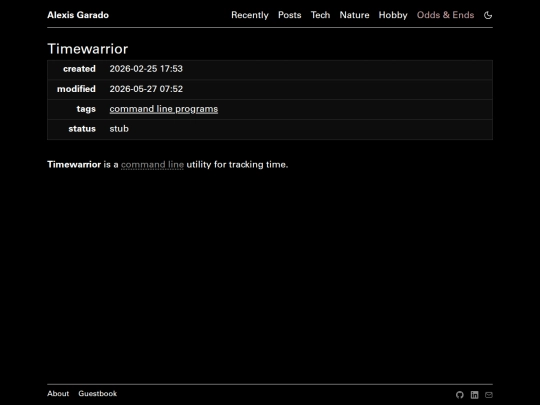Open the command line programs tag
The image size is (540, 405).
pos(164,109)
